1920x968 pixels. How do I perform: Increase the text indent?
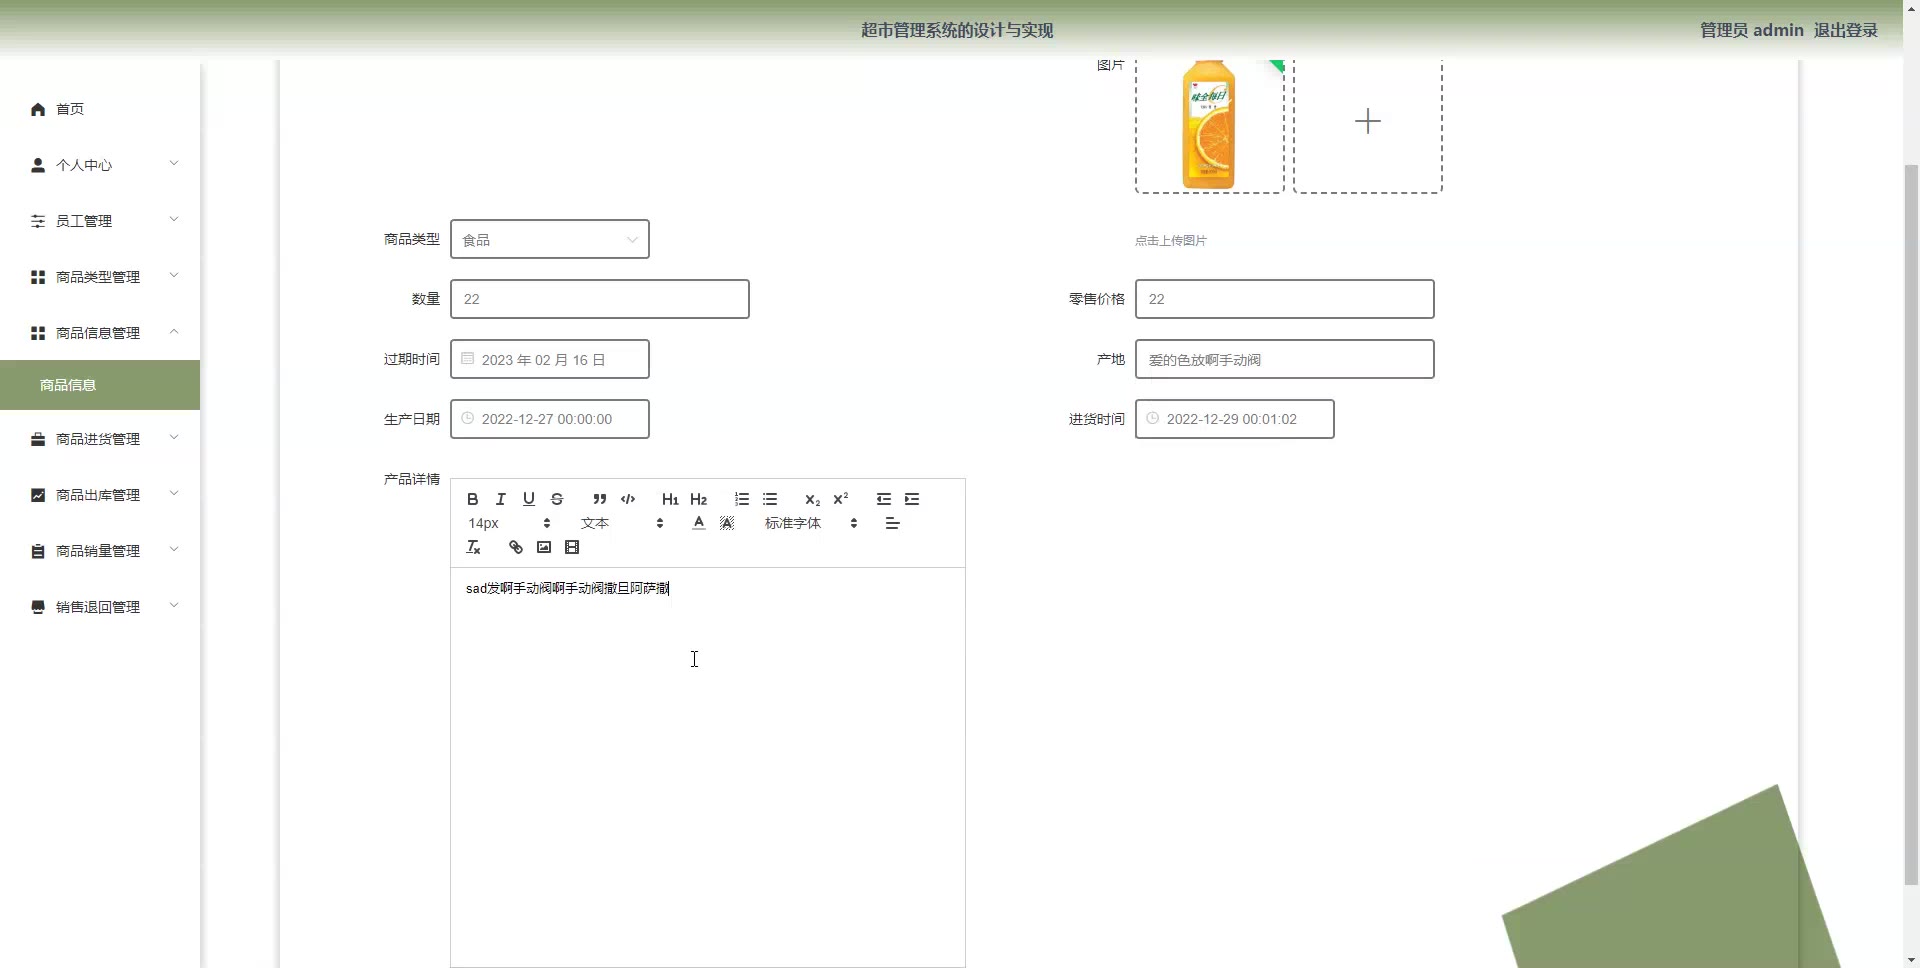(x=911, y=499)
